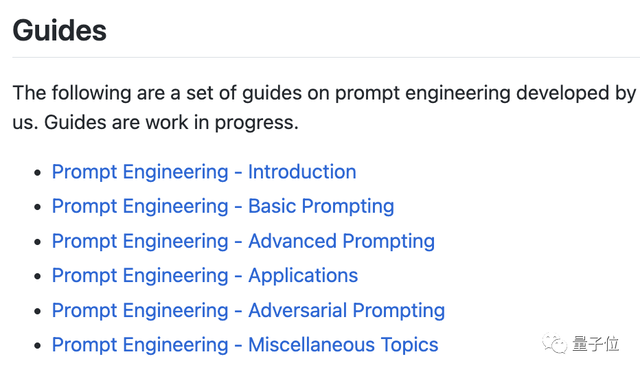Viewport: 640px width, 372px height.
Task: Open the Prompt Engineering - Introduction guide
Action: [x=204, y=172]
